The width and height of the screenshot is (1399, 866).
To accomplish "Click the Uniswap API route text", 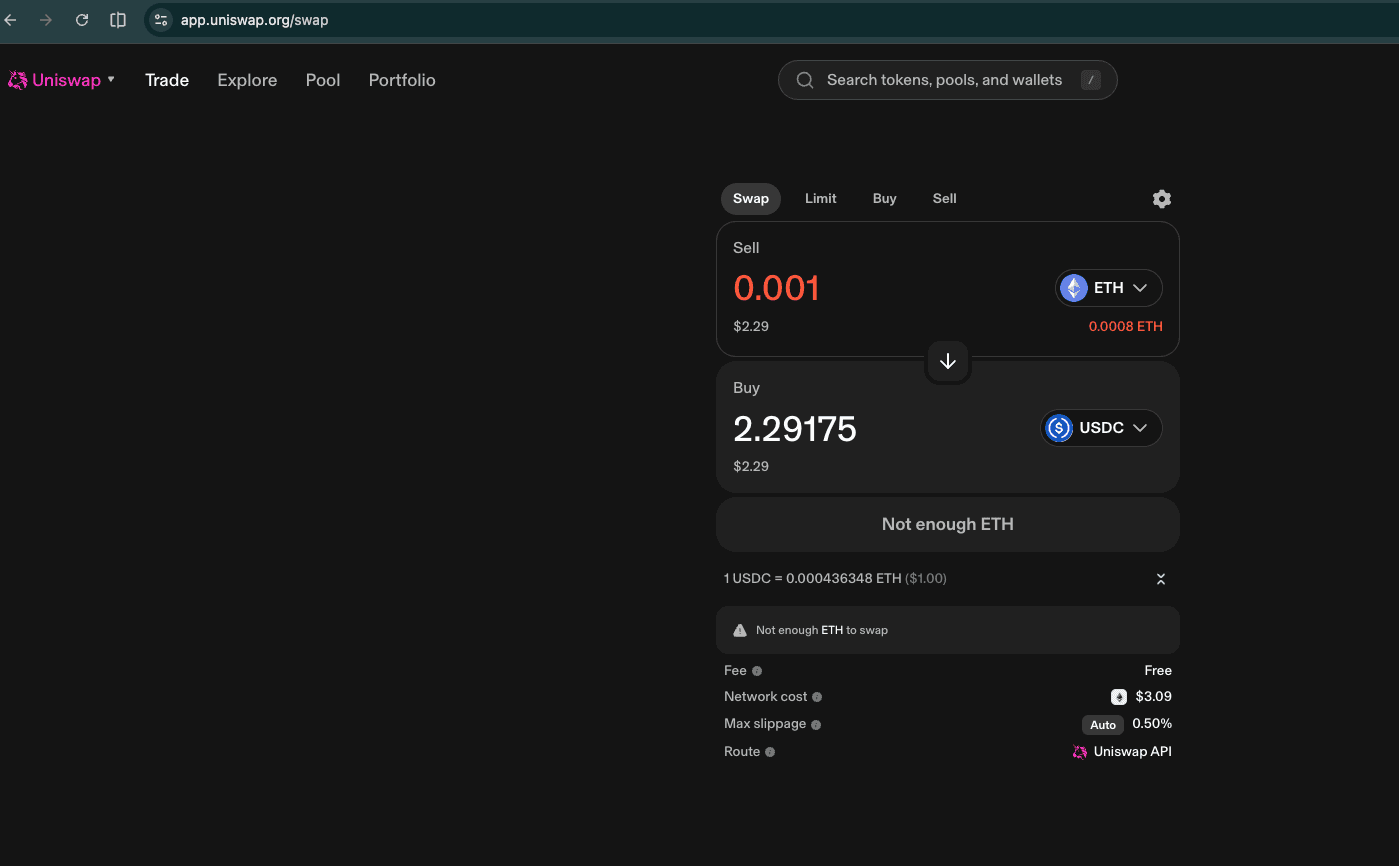I will (1133, 751).
